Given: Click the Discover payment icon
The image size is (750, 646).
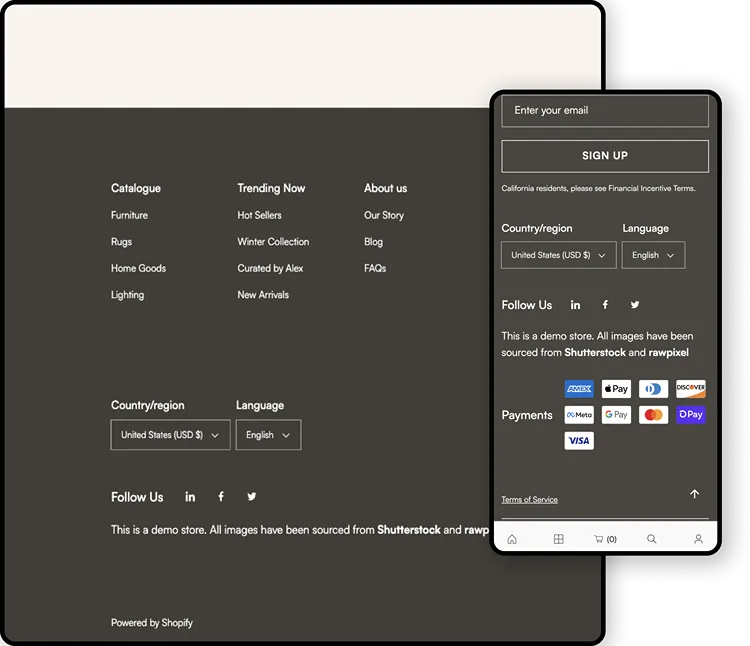Looking at the screenshot, I should [691, 389].
